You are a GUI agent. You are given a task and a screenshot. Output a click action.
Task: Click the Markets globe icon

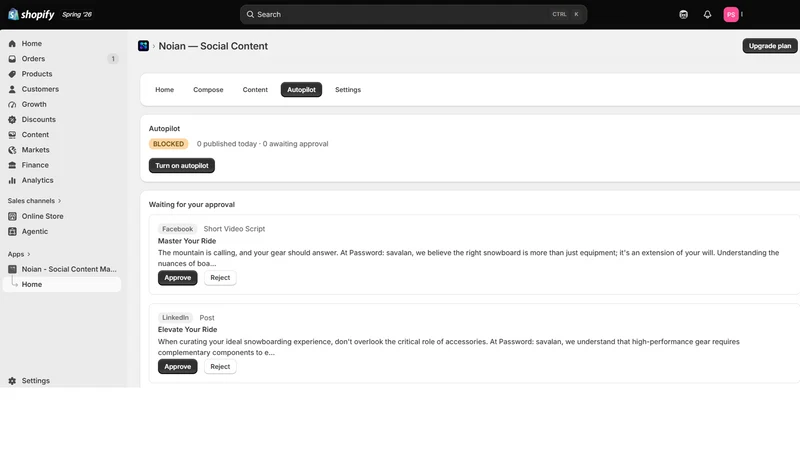12,150
